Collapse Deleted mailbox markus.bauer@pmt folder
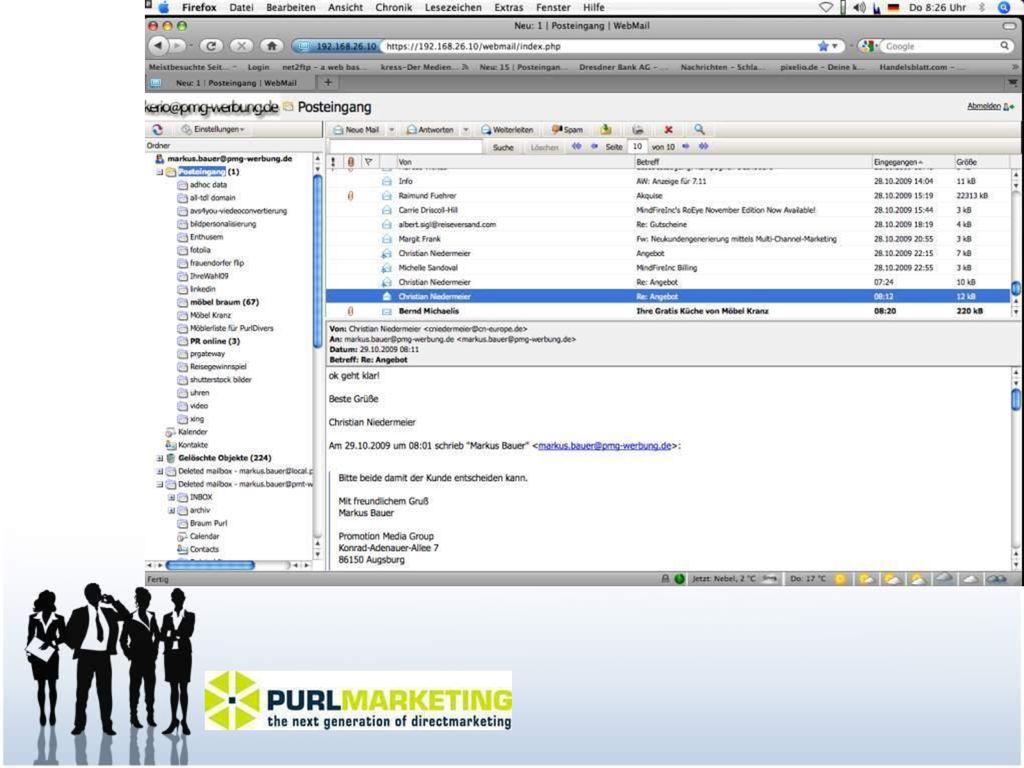The width and height of the screenshot is (1024, 768). point(159,485)
